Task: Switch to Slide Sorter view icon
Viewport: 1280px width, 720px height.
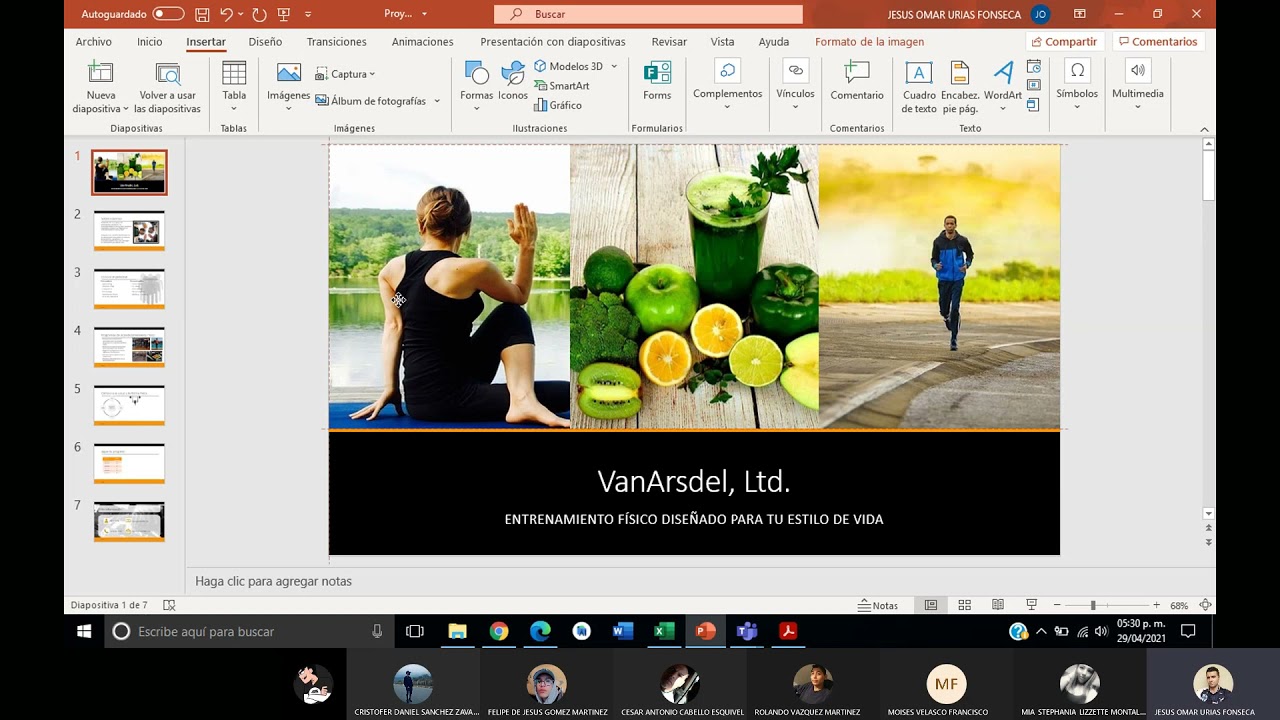Action: coord(965,605)
